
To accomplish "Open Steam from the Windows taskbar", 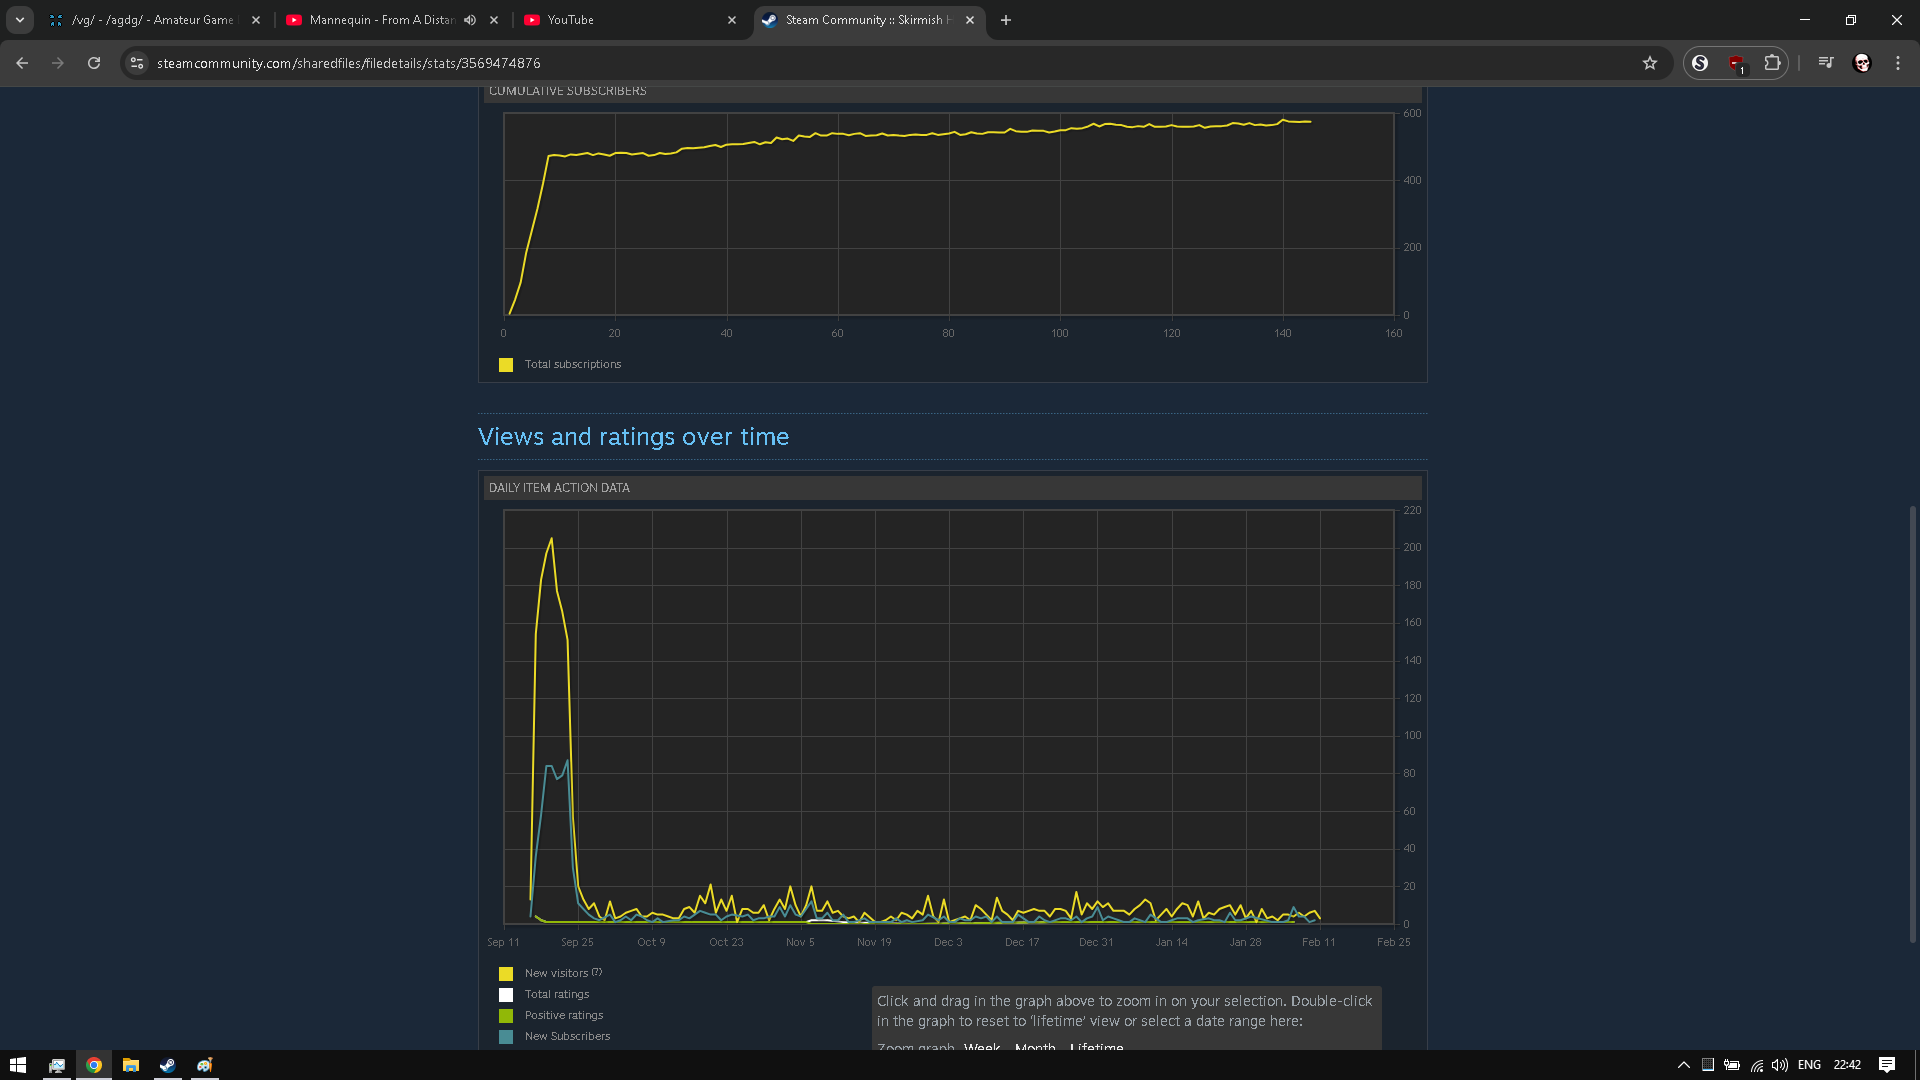I will click(x=168, y=1065).
